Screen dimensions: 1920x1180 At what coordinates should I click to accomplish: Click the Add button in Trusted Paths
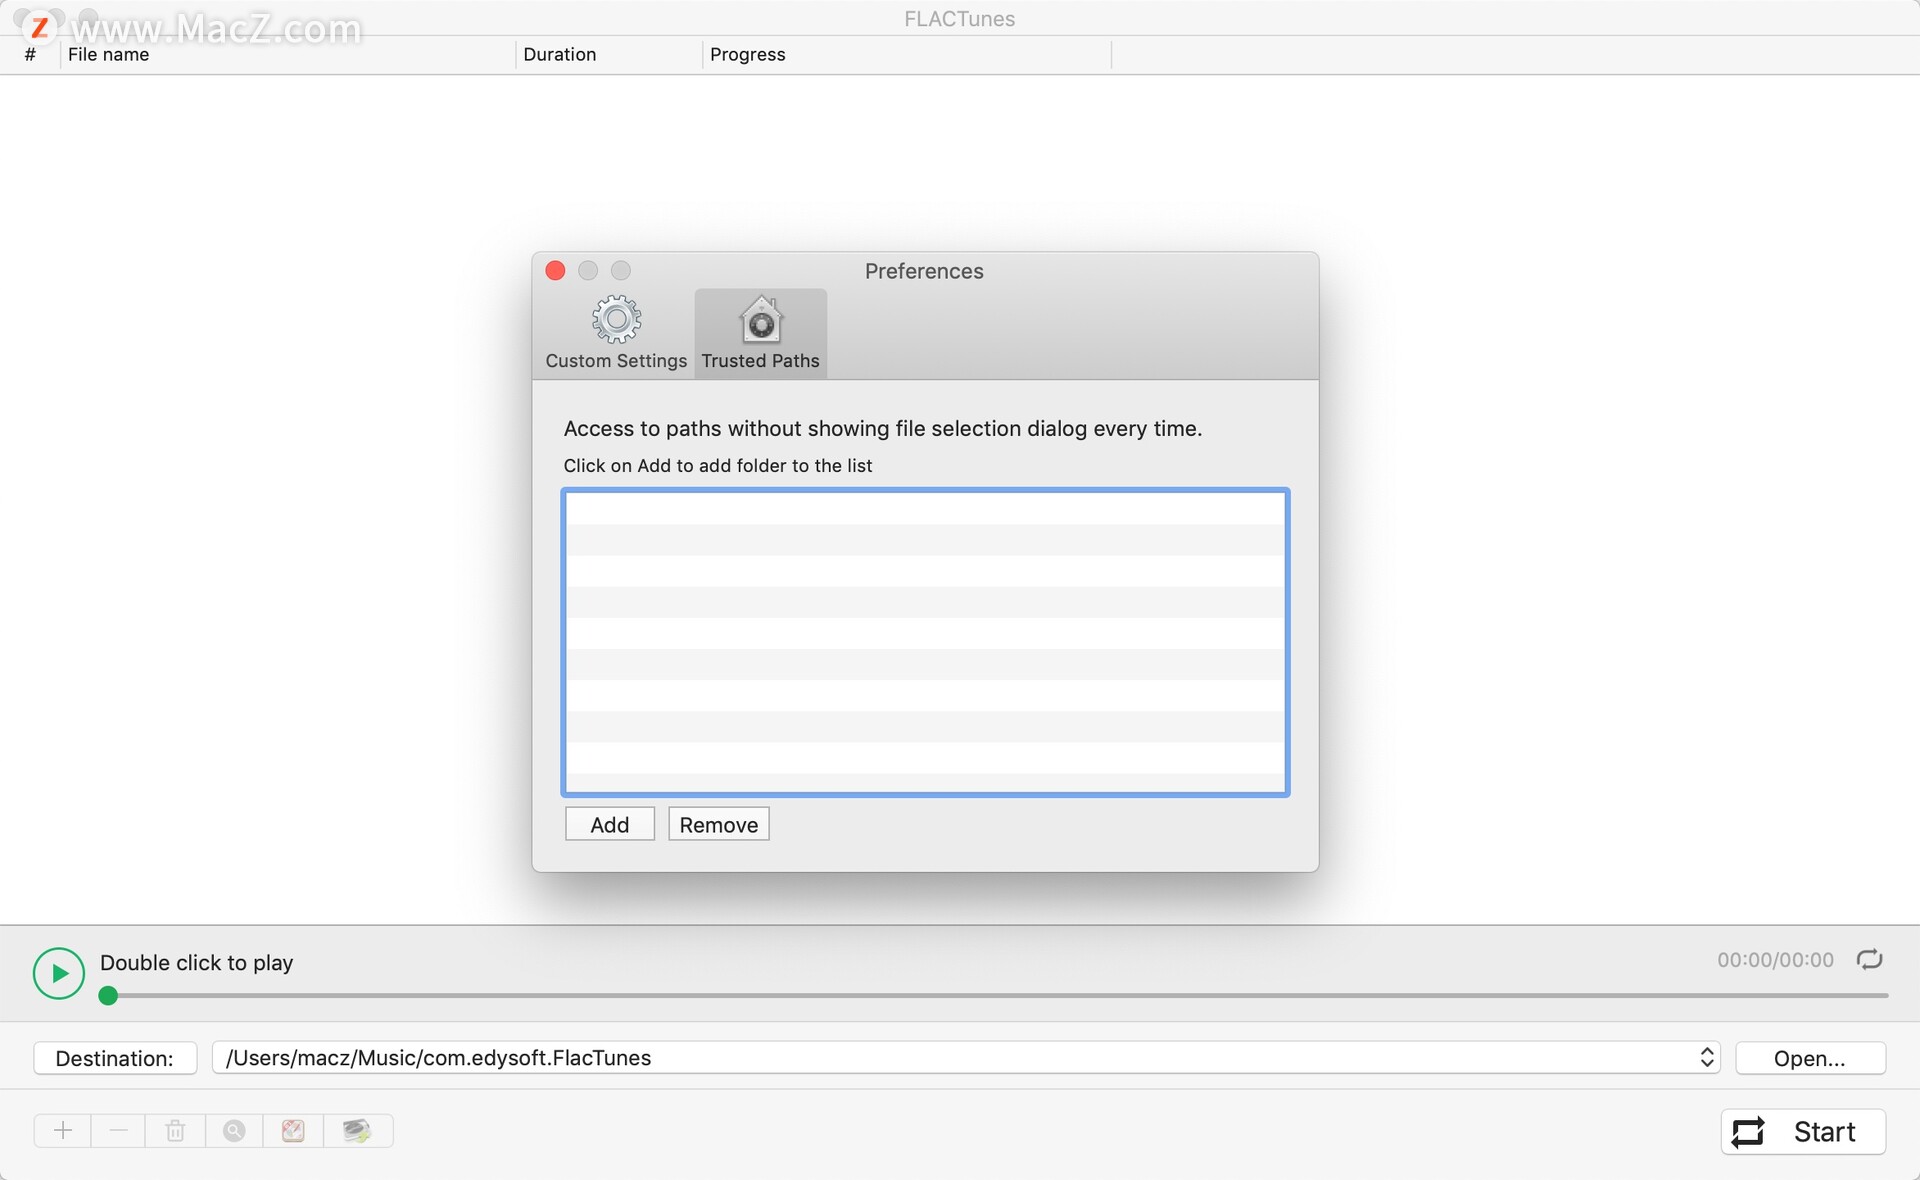pos(609,825)
